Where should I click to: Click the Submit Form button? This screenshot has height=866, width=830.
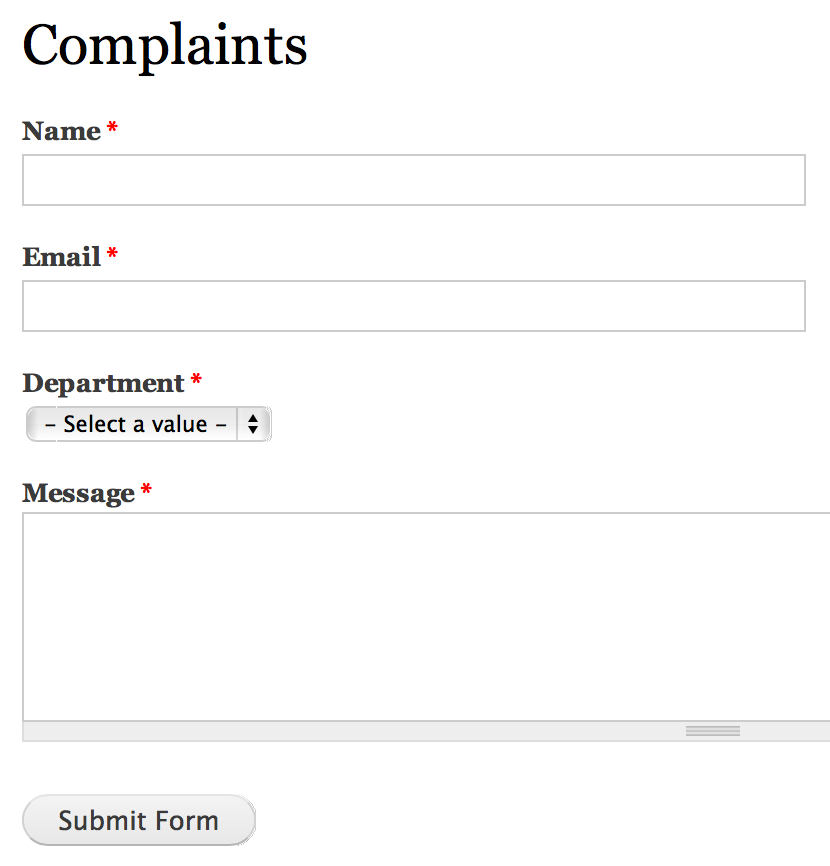[138, 820]
